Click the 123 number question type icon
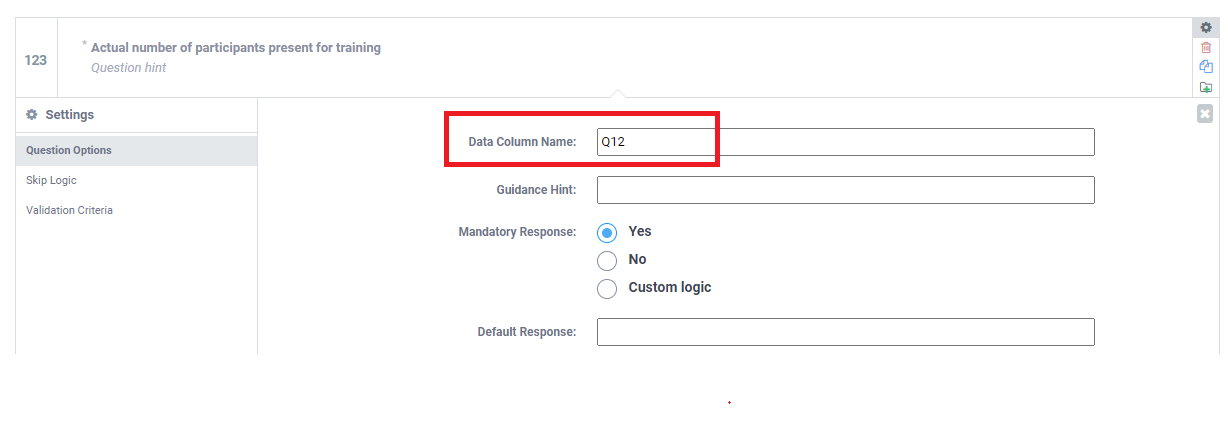The image size is (1228, 434). tap(36, 60)
